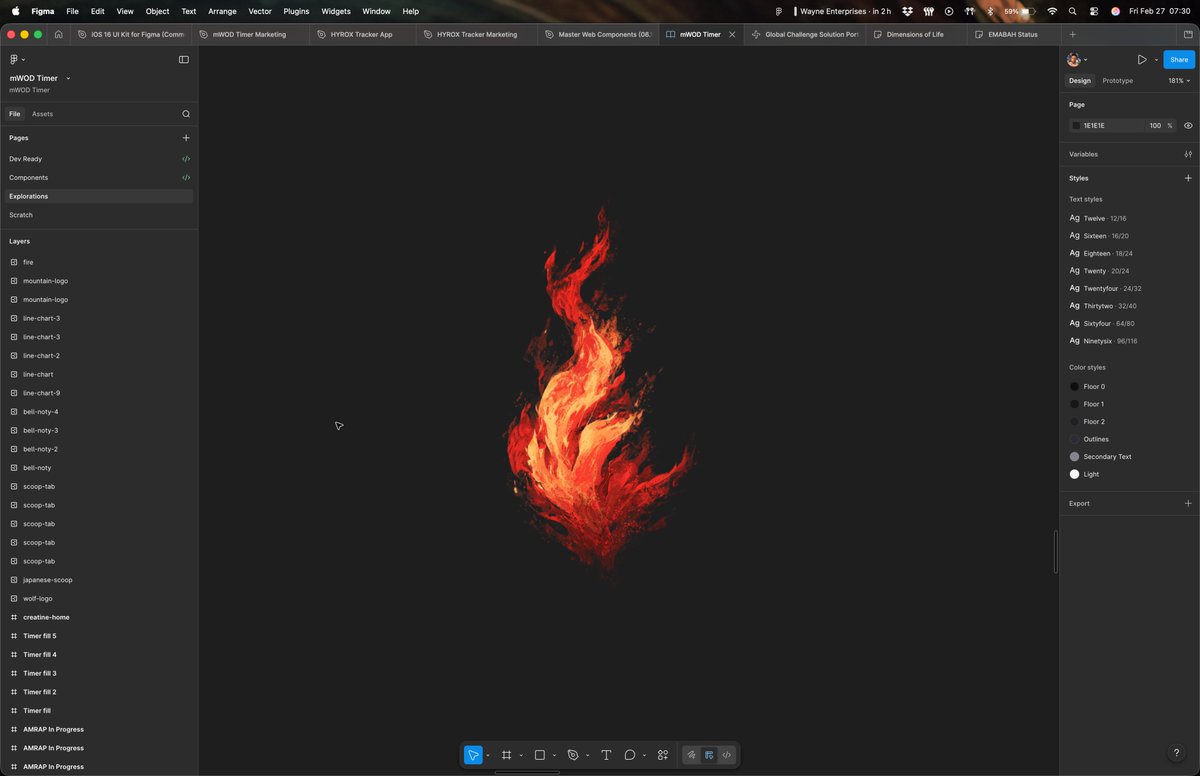The image size is (1200, 776).
Task: Select the Text tool
Action: click(606, 755)
